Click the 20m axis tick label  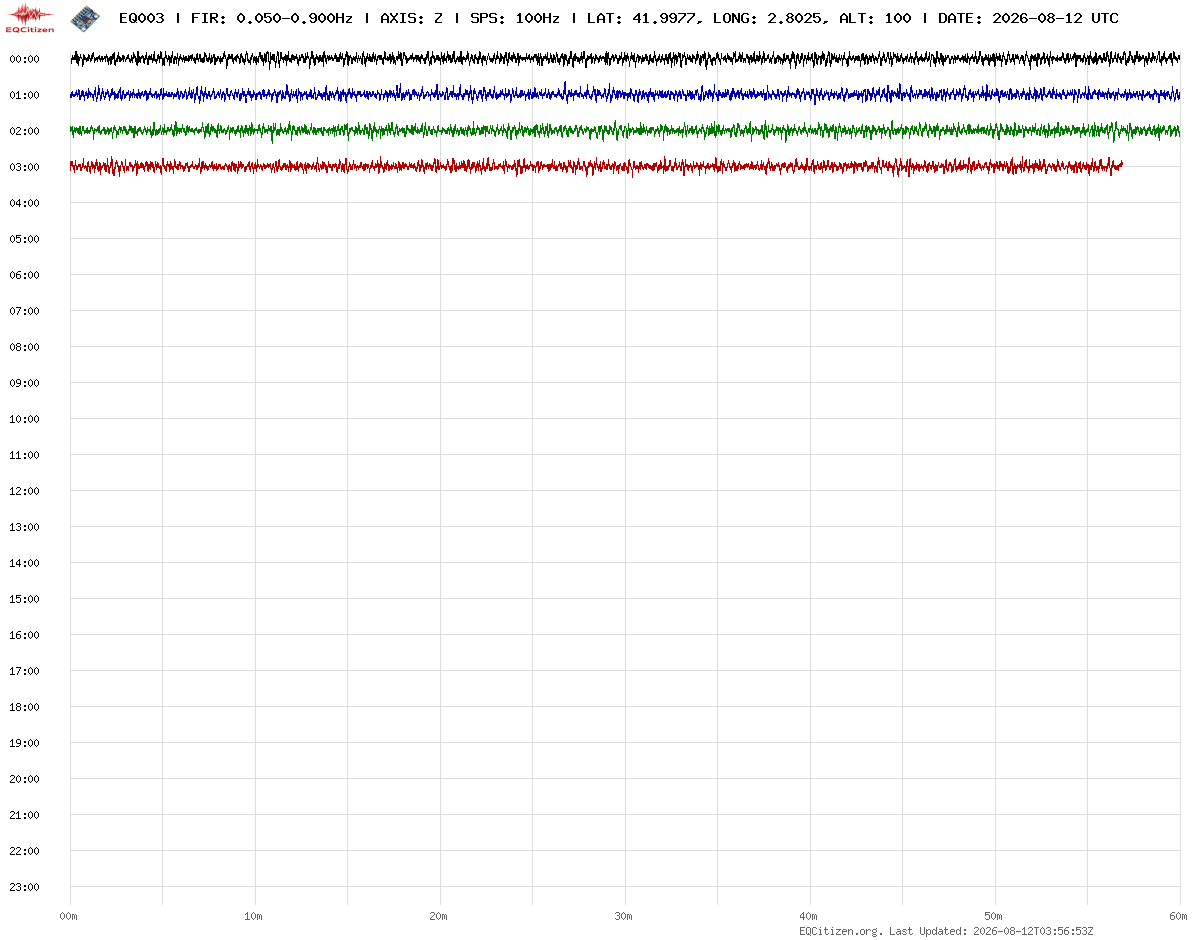tap(438, 916)
